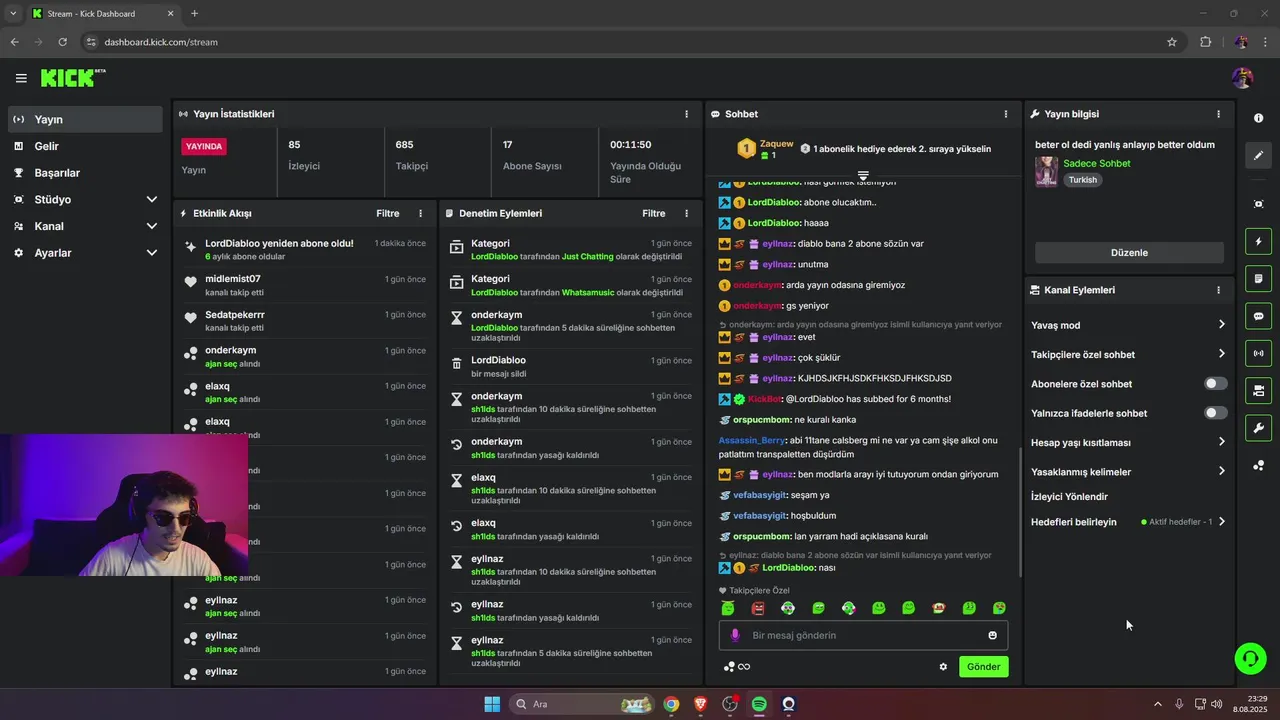The width and height of the screenshot is (1280, 720).
Task: Open Windows Start menu
Action: tap(492, 704)
